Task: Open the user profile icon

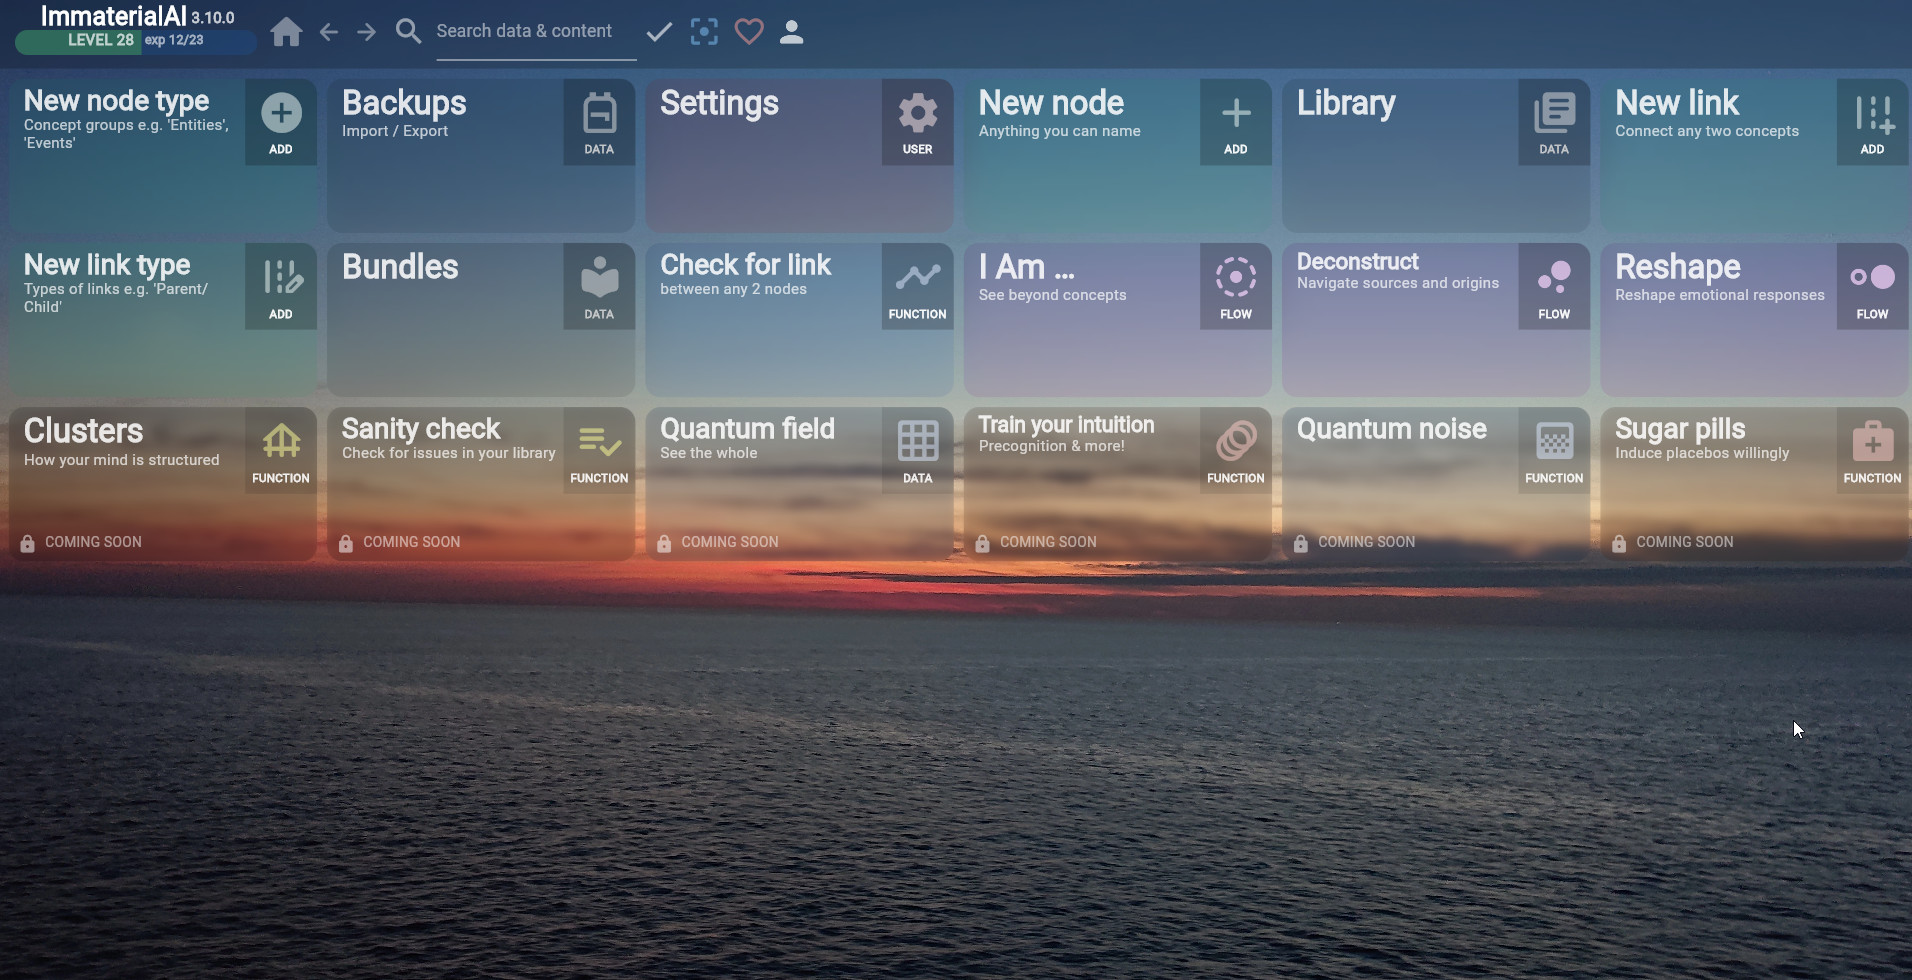Action: tap(792, 31)
